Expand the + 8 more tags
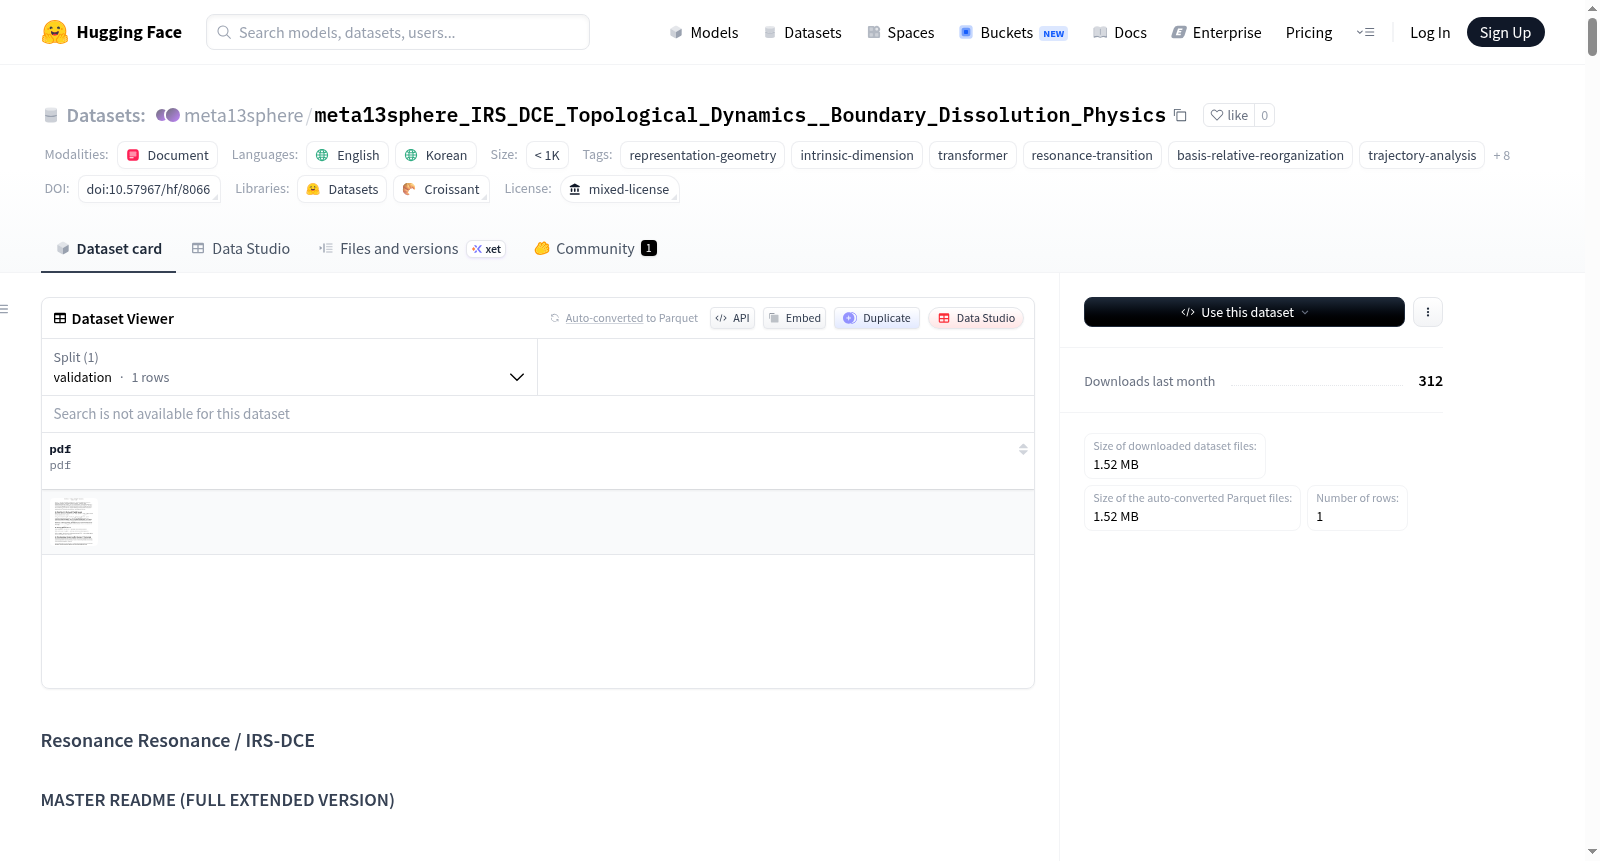The image size is (1600, 861). coord(1502,155)
